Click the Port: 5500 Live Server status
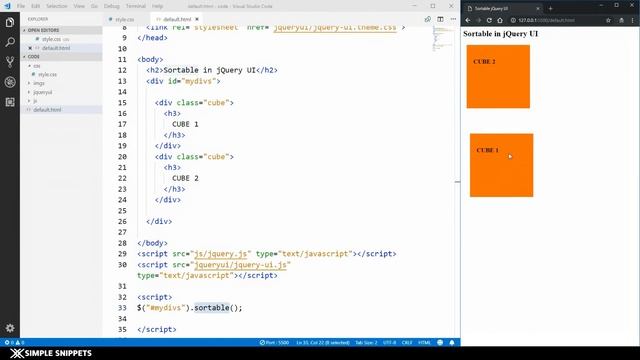Screen dimensions: 640x360 [274, 342]
